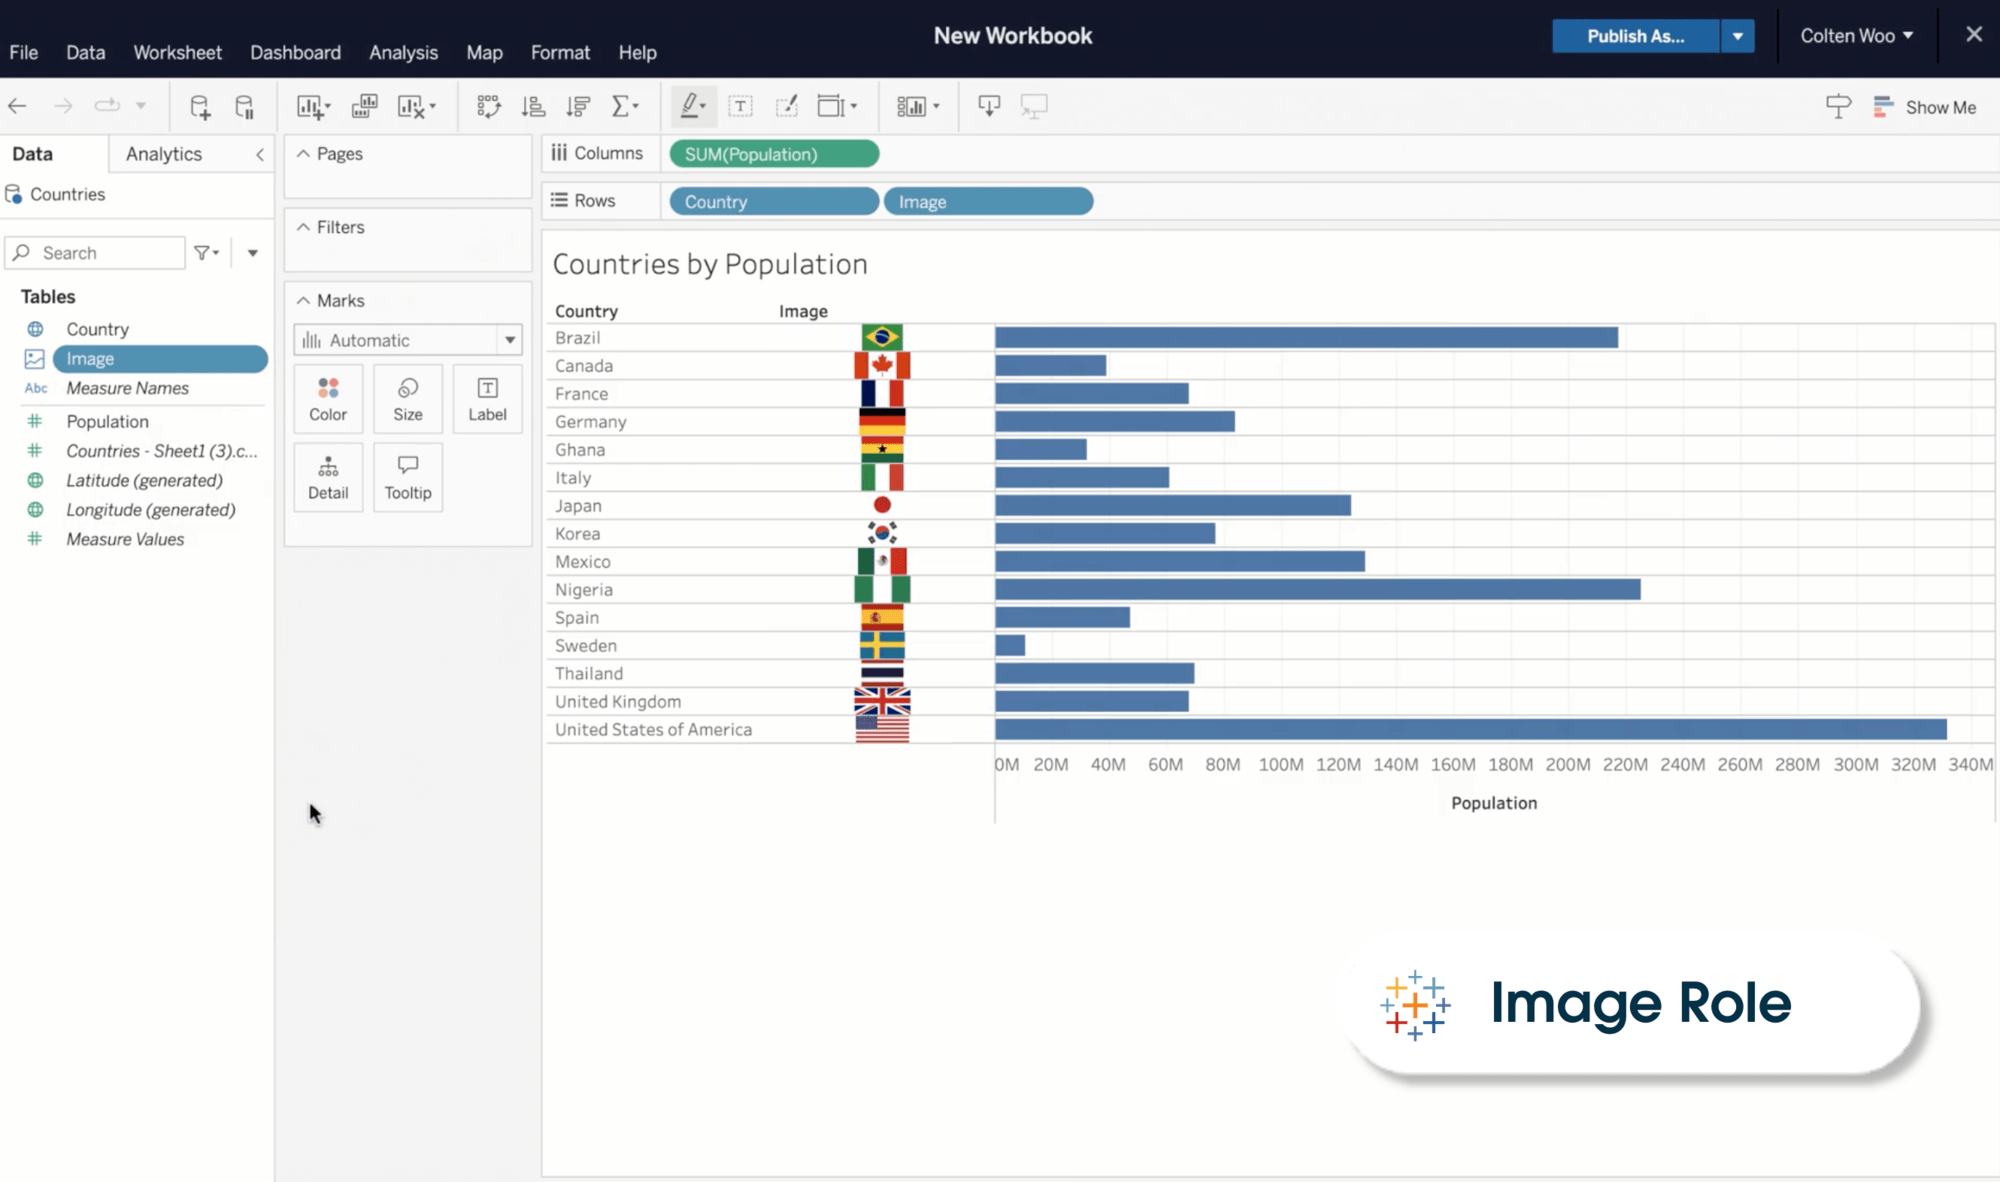Click the Swap Rows and Columns icon

point(488,106)
